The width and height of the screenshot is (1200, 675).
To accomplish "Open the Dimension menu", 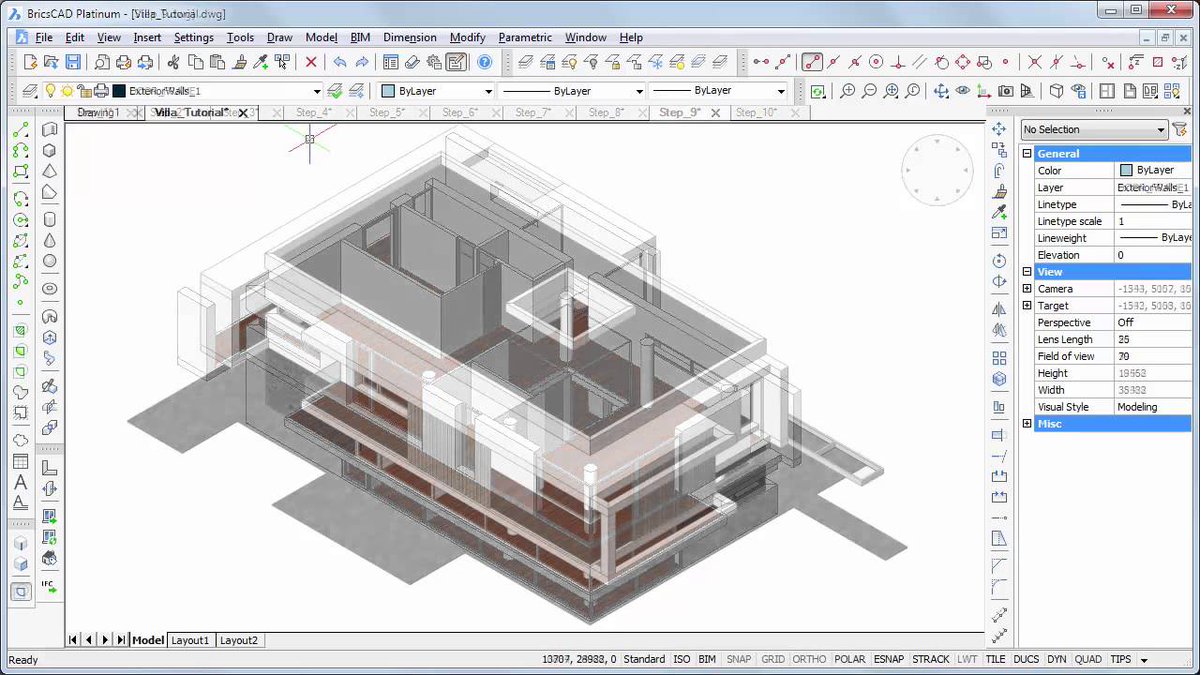I will 410,37.
